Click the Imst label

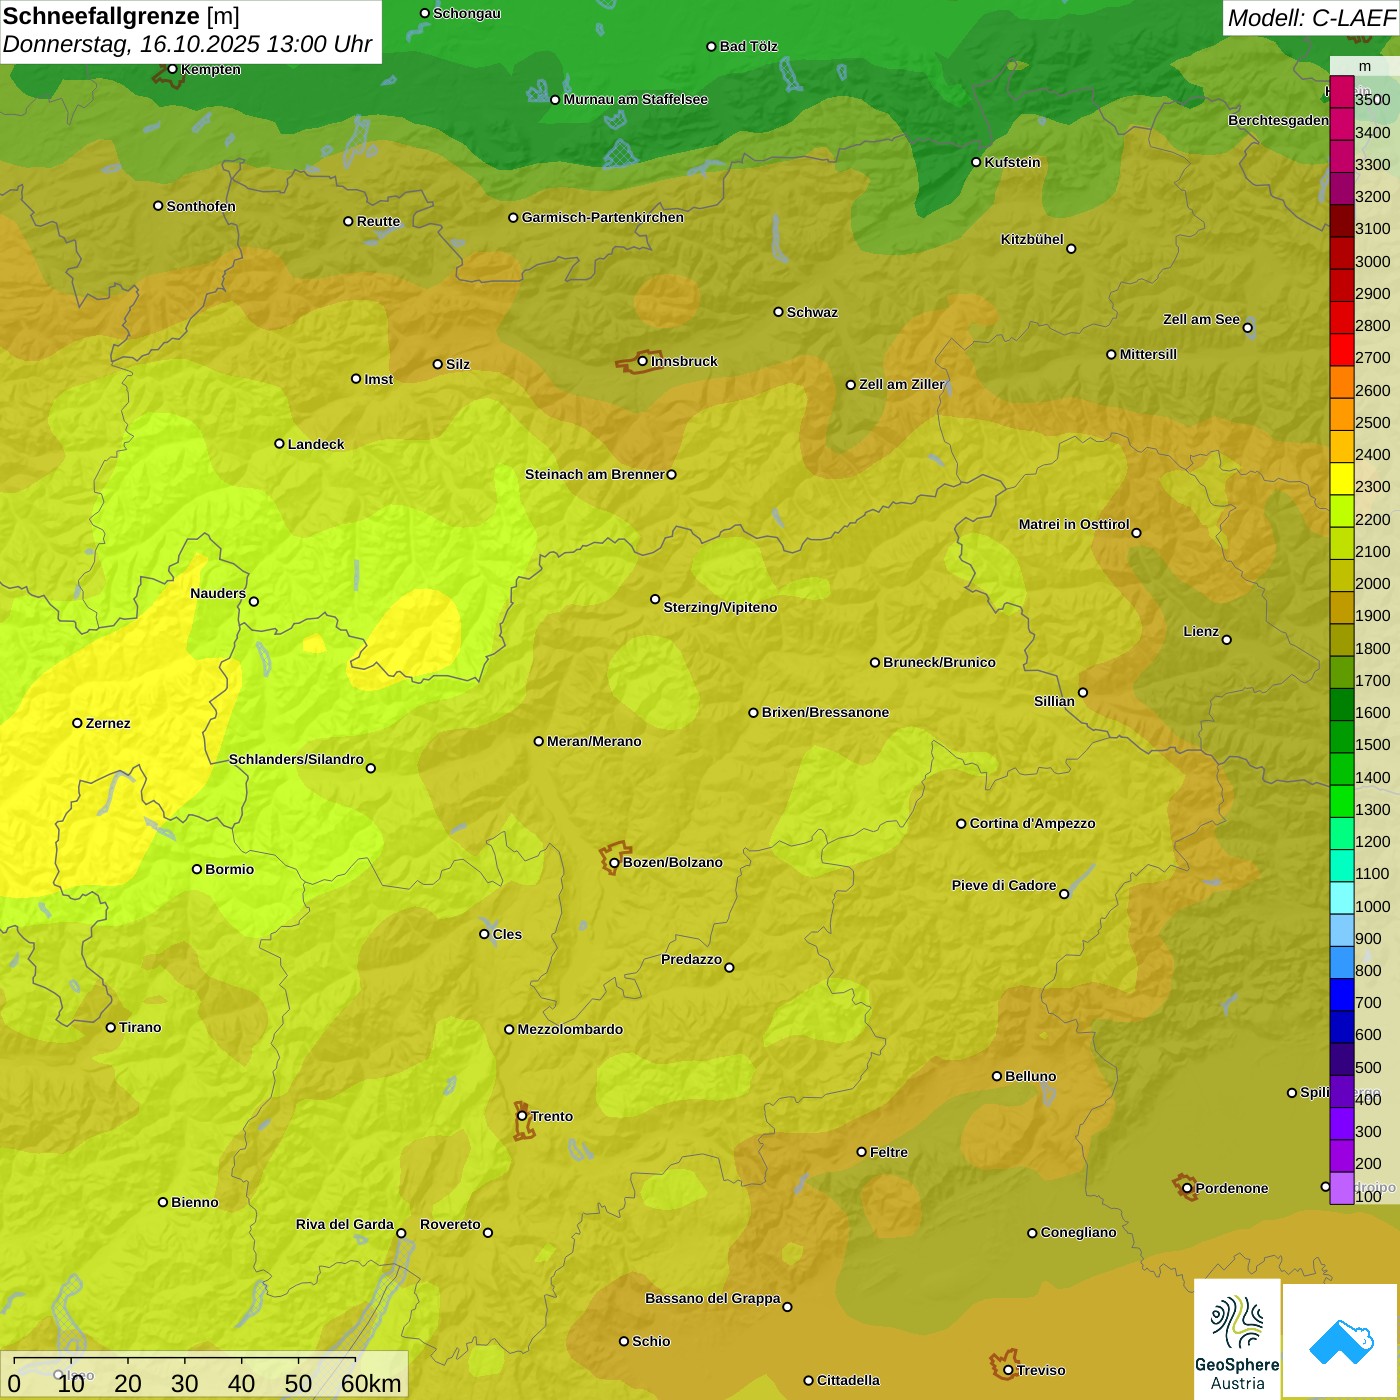[x=378, y=379]
